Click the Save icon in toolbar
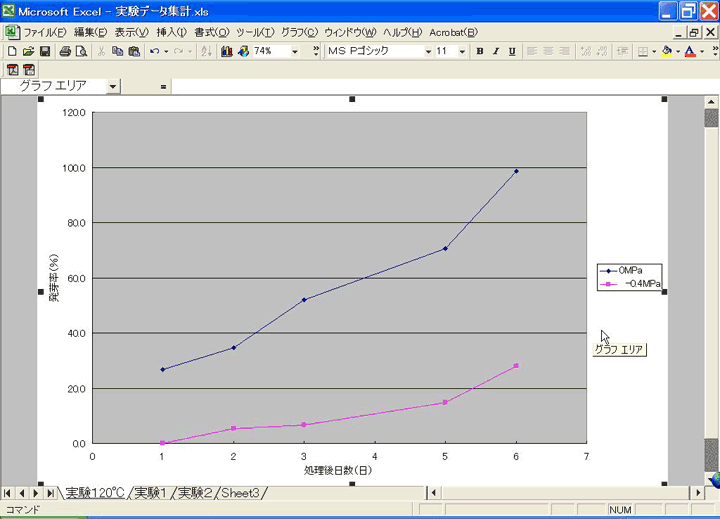The height and width of the screenshot is (519, 720). (x=45, y=51)
